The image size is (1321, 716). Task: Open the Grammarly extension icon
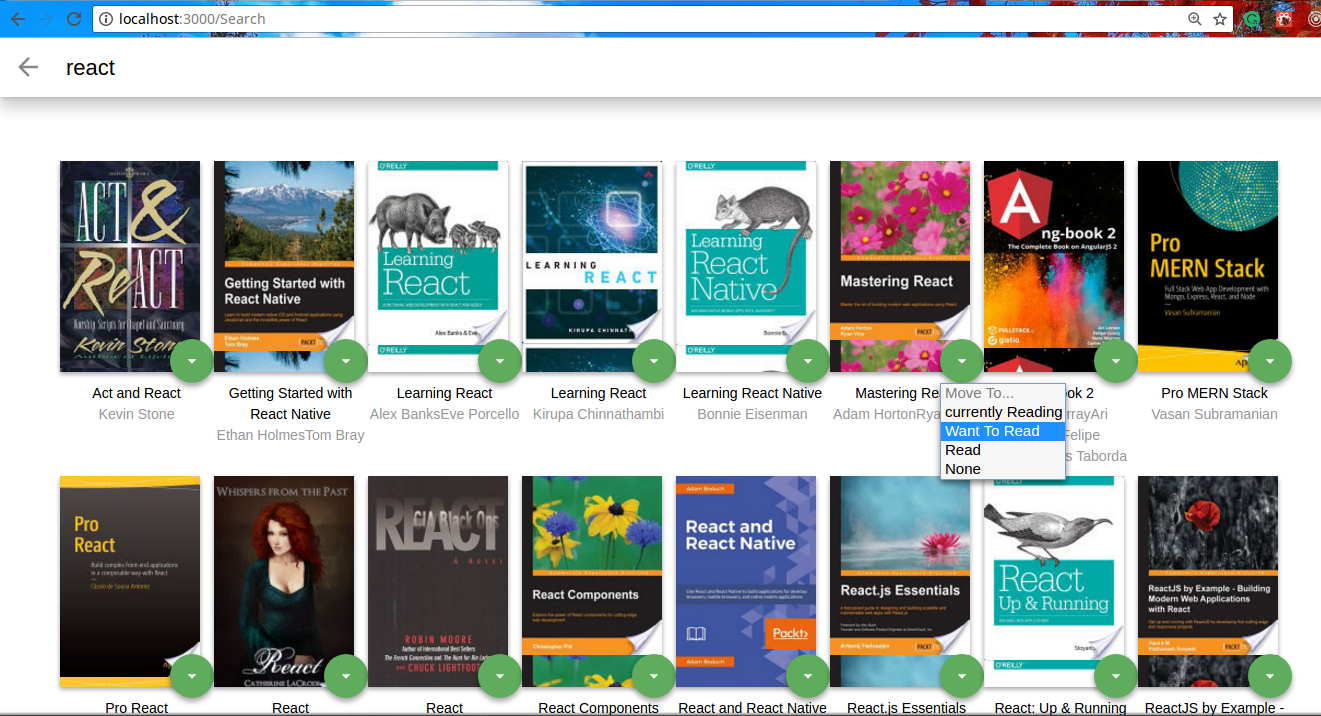click(1251, 18)
